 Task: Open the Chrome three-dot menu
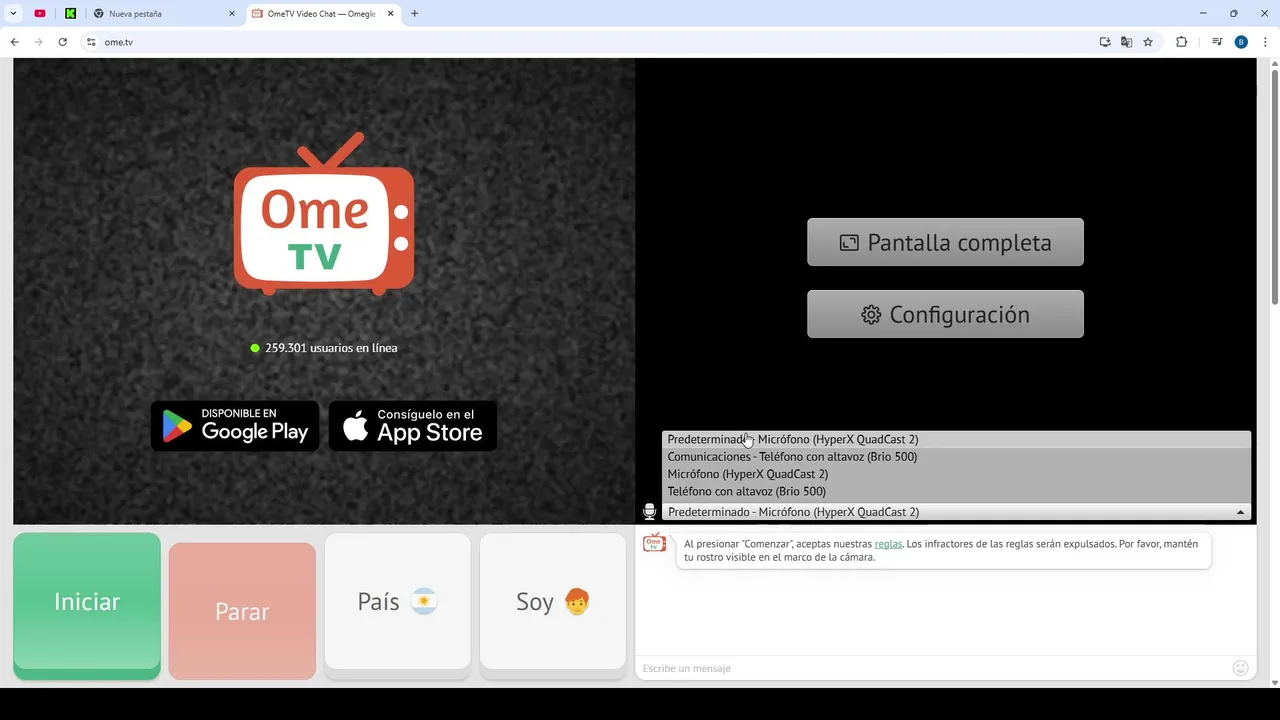[x=1266, y=42]
